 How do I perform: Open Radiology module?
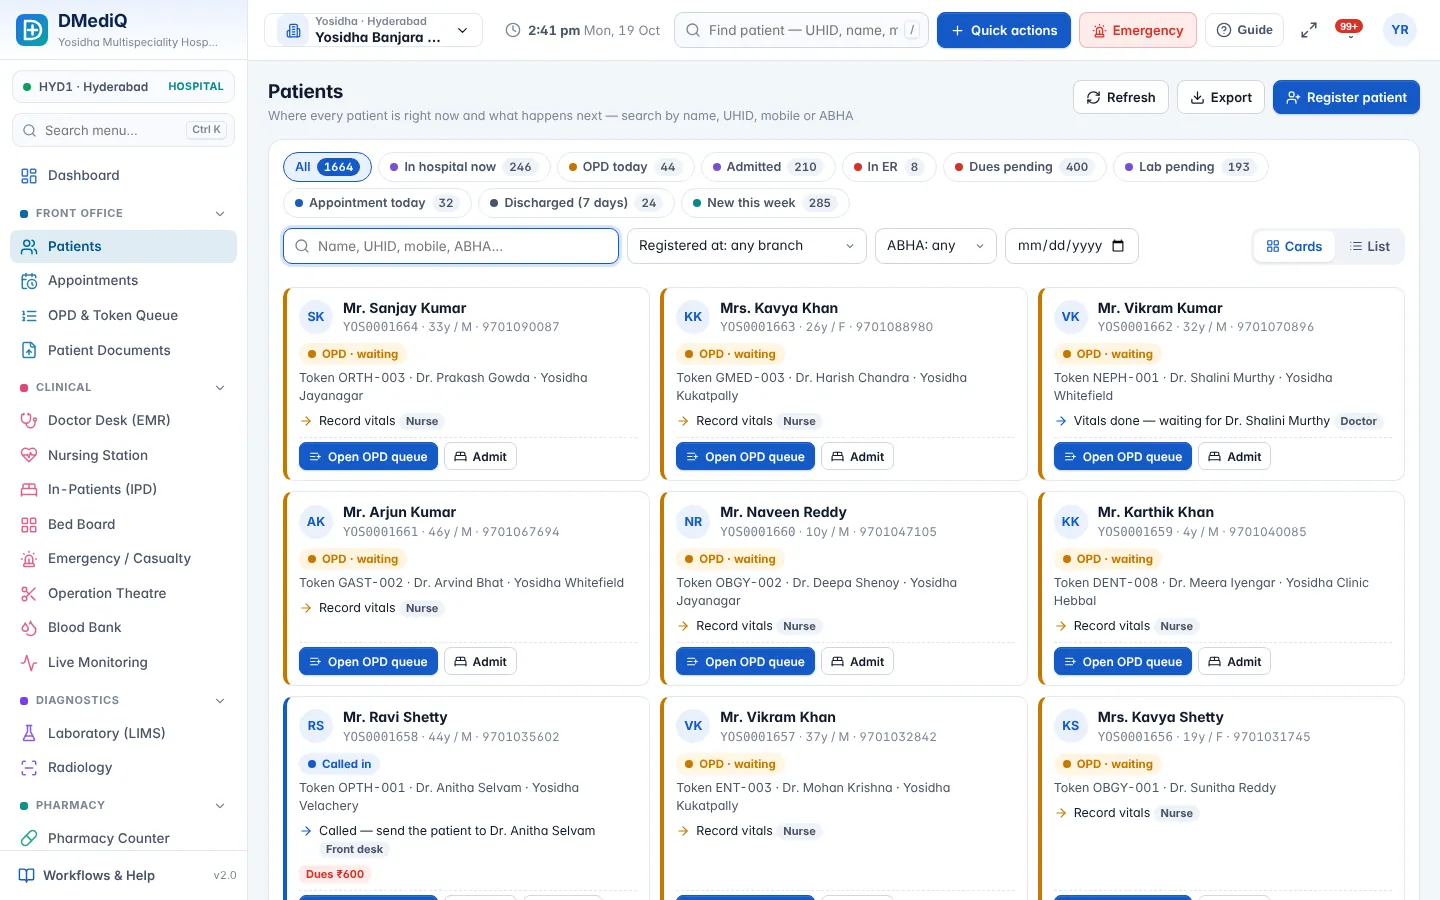[x=123, y=767]
